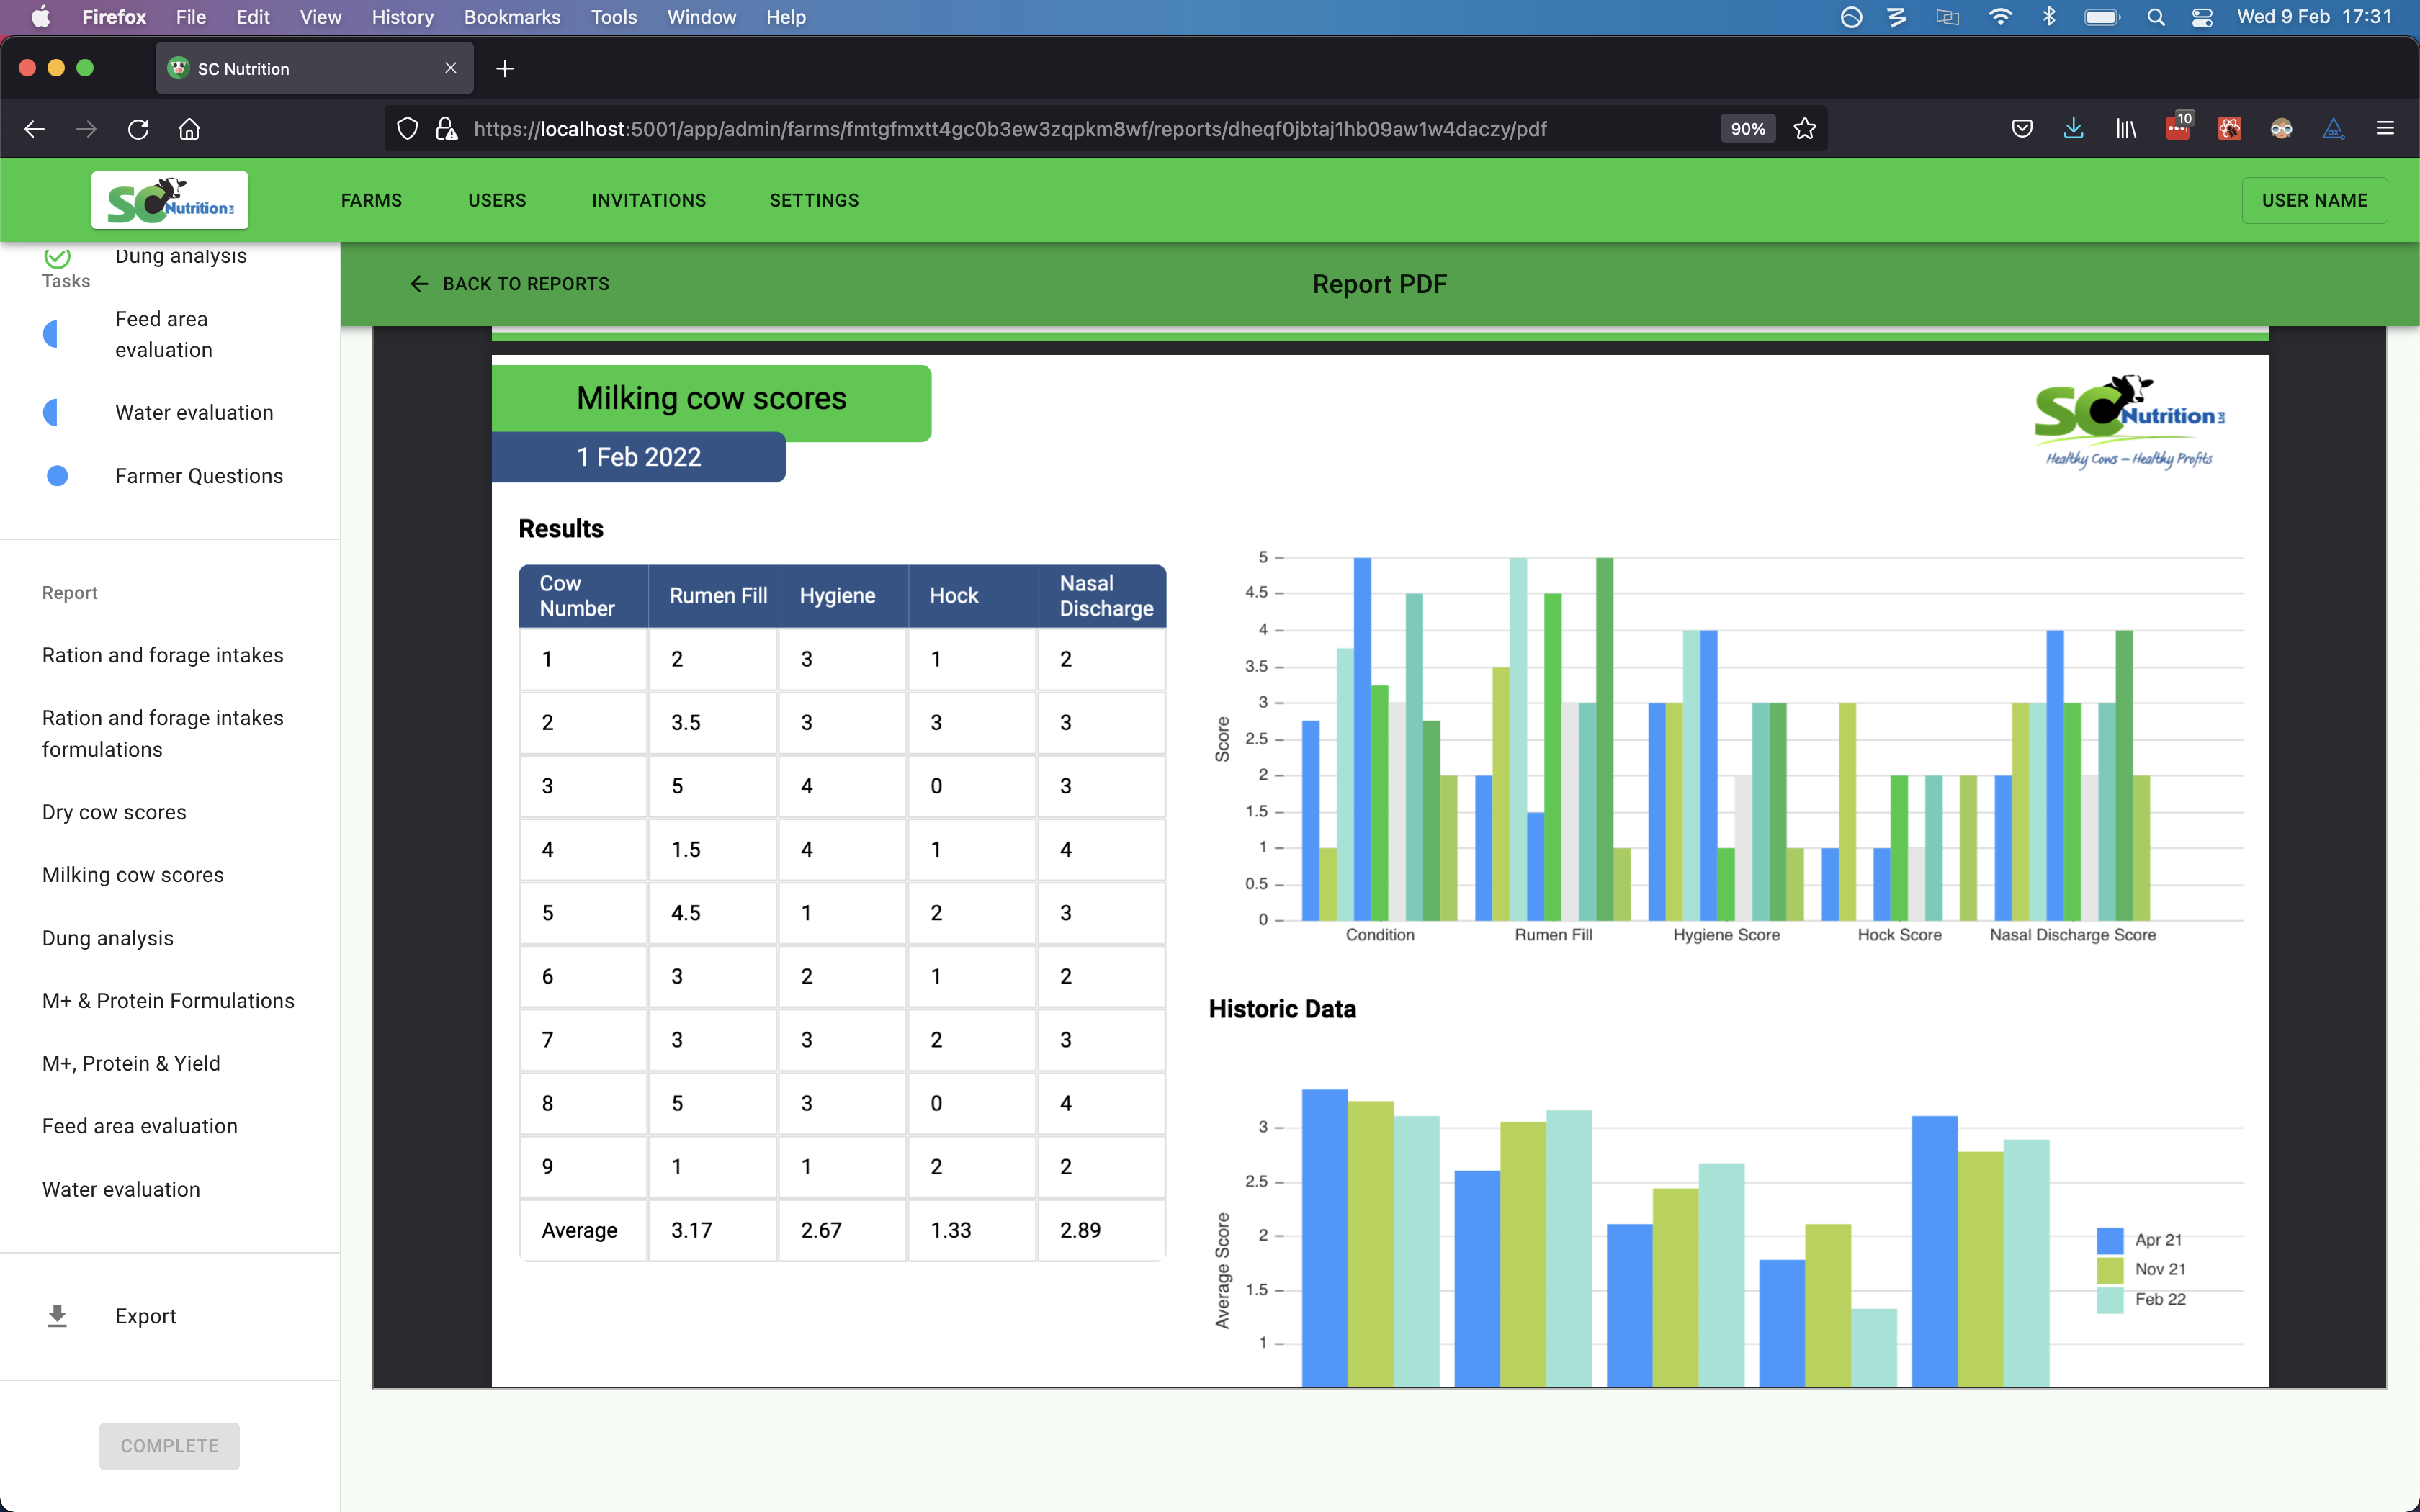Click the back arrow beside Back to Reports

[x=419, y=284]
